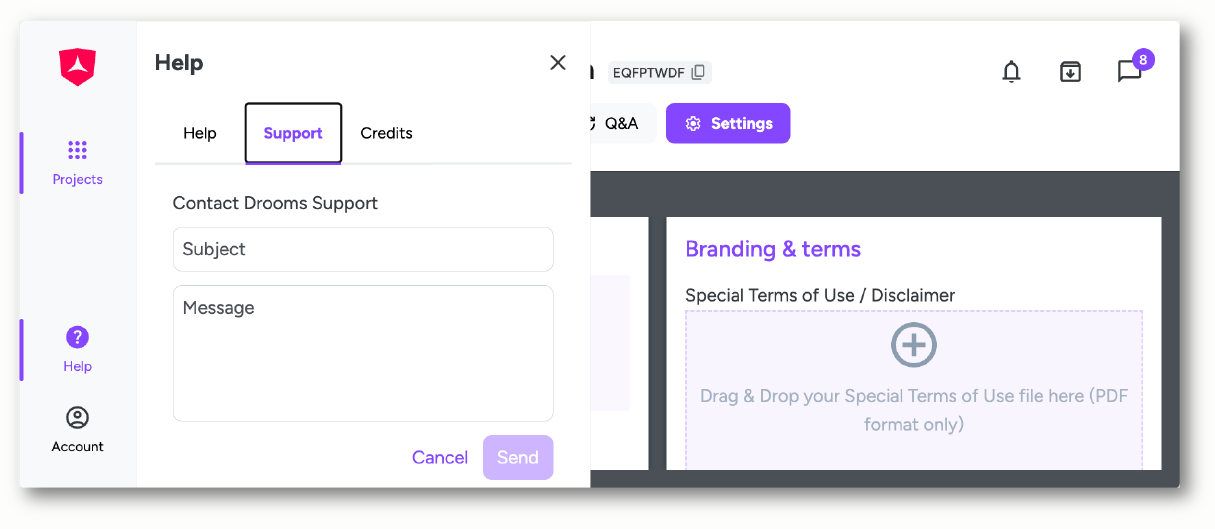Open the notifications bell

[1012, 72]
